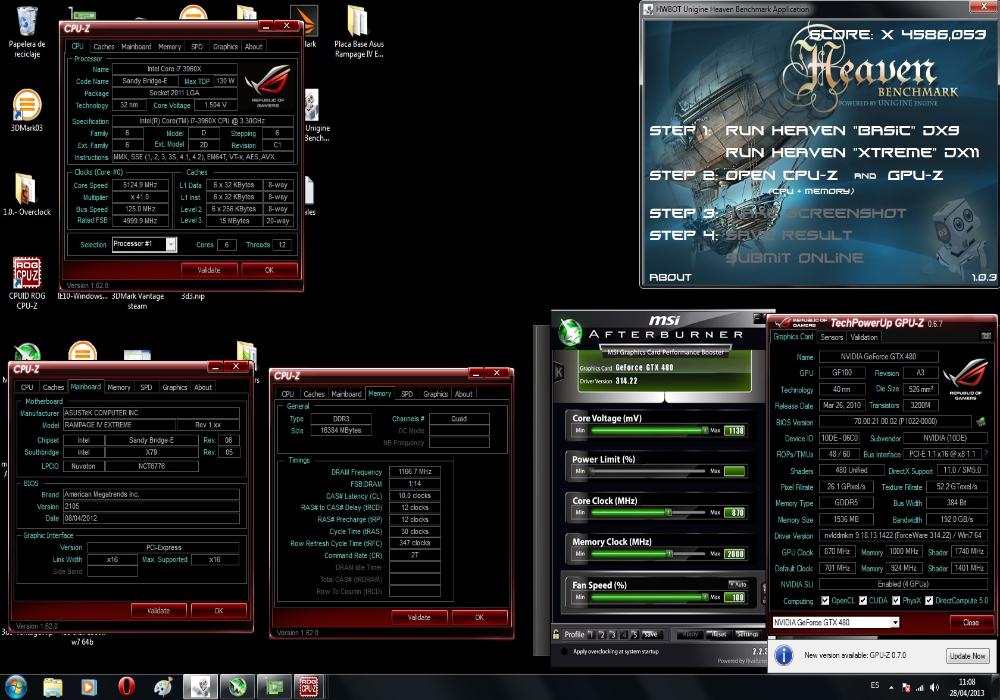Click the Memory Clock (MHz) slider track
This screenshot has height=700, width=1000.
pos(649,554)
